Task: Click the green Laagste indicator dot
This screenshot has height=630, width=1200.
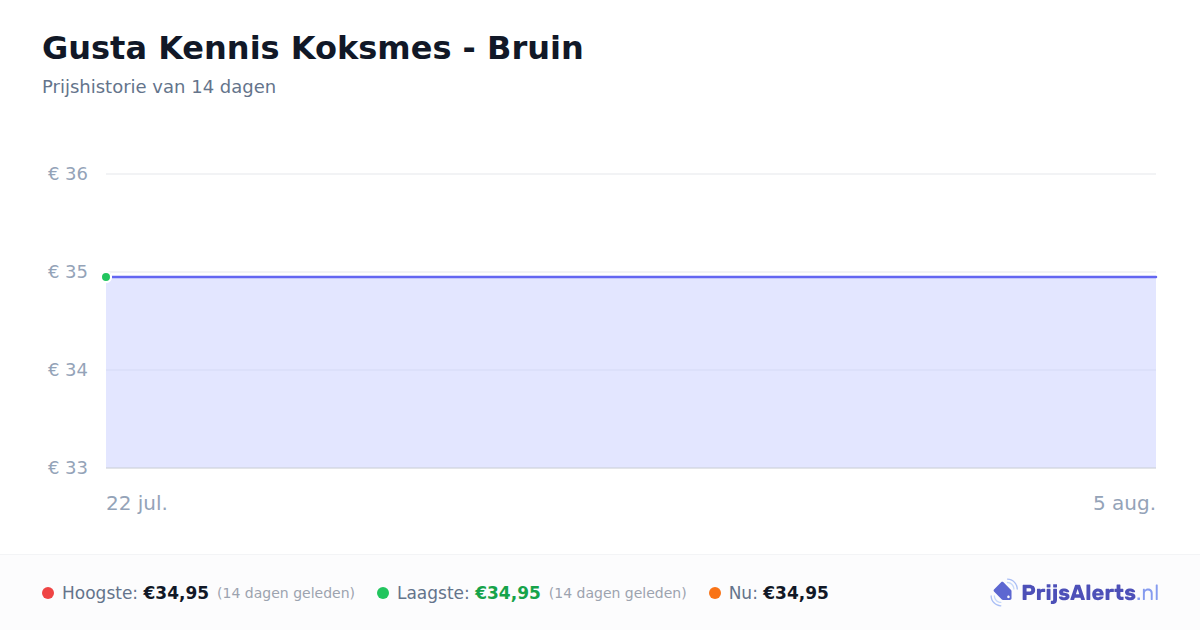Action: click(x=383, y=593)
